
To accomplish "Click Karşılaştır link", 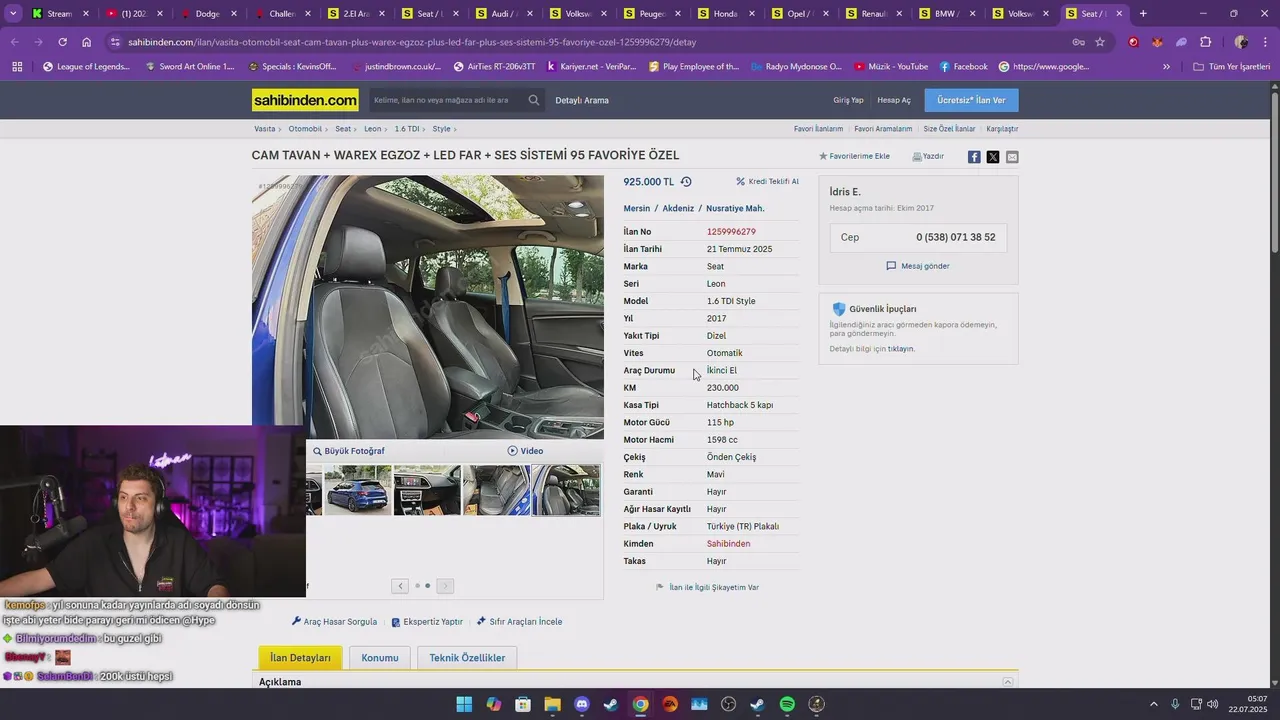I will click(x=1002, y=129).
